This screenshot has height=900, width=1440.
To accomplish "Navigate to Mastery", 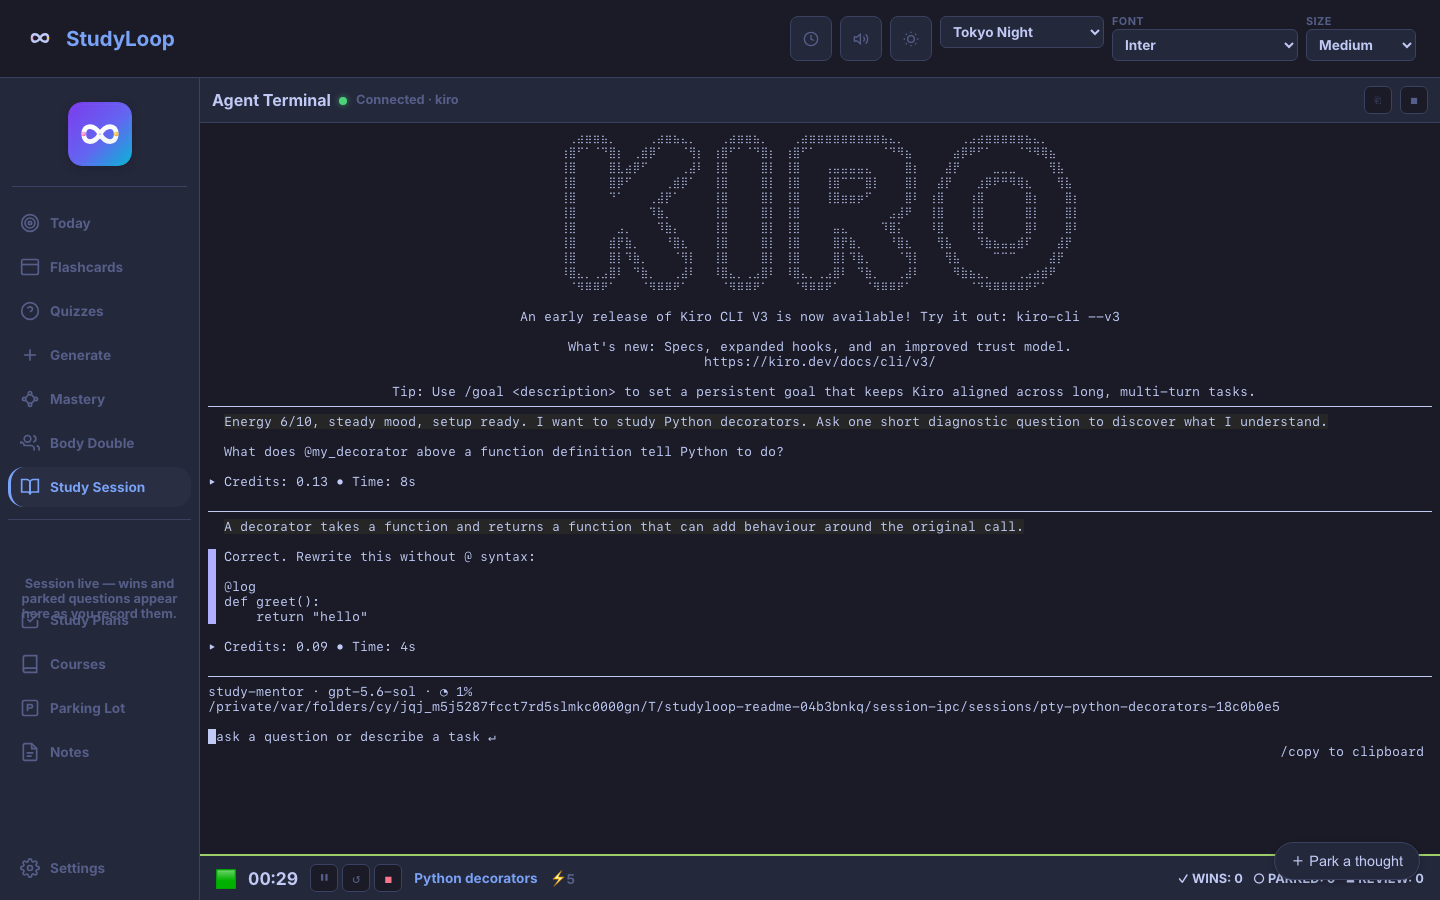I will [x=99, y=399].
